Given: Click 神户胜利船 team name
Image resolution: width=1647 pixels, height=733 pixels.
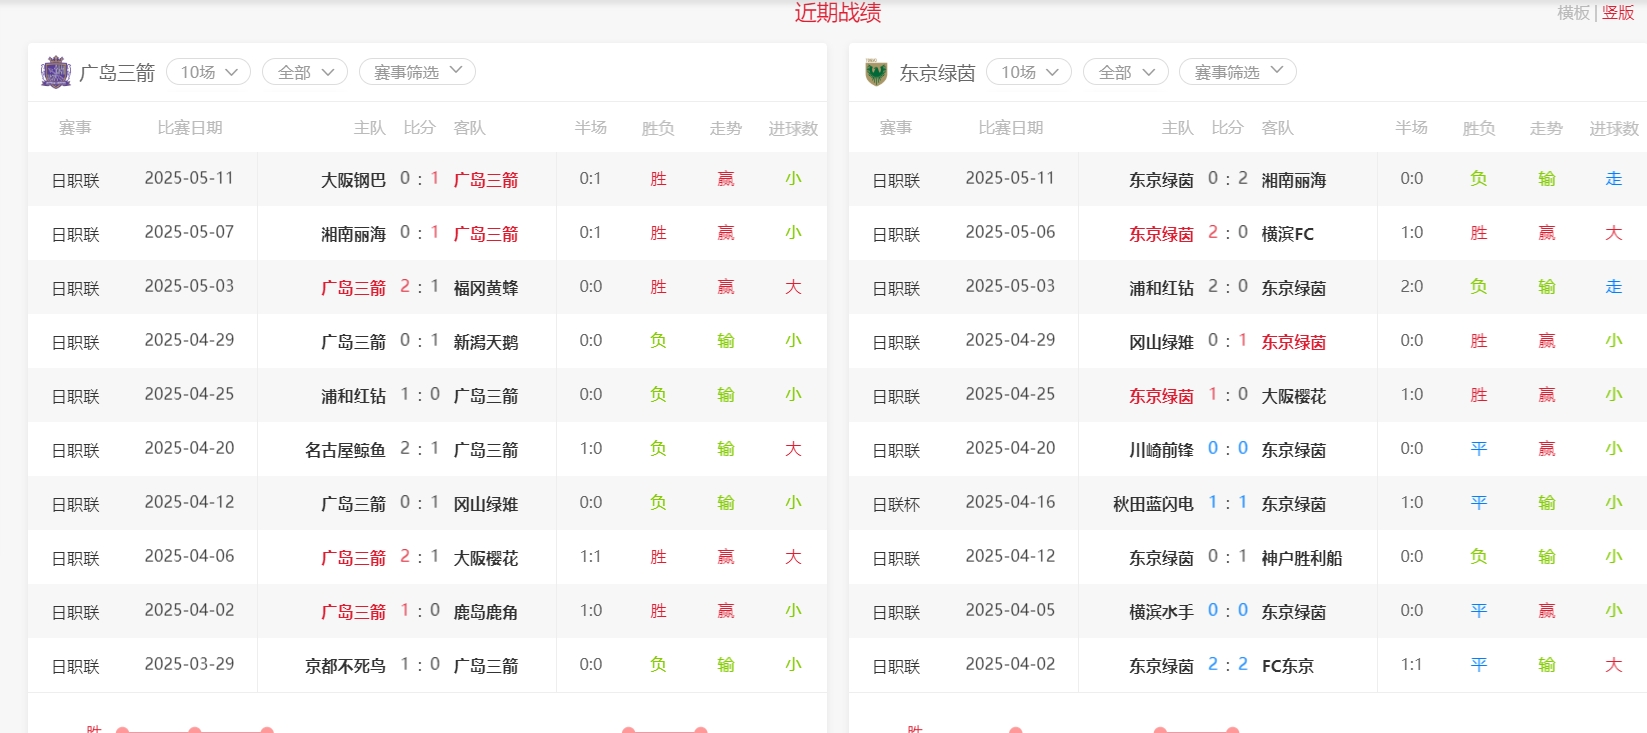Looking at the screenshot, I should 1302,558.
